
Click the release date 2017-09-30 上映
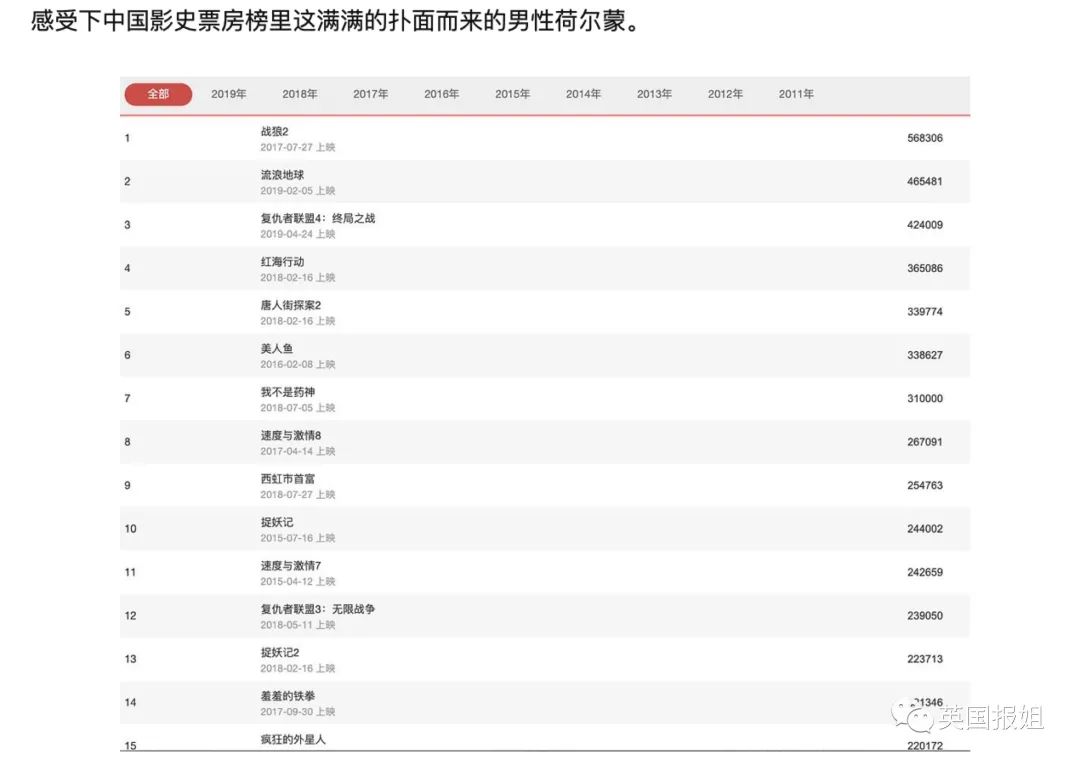coord(298,711)
